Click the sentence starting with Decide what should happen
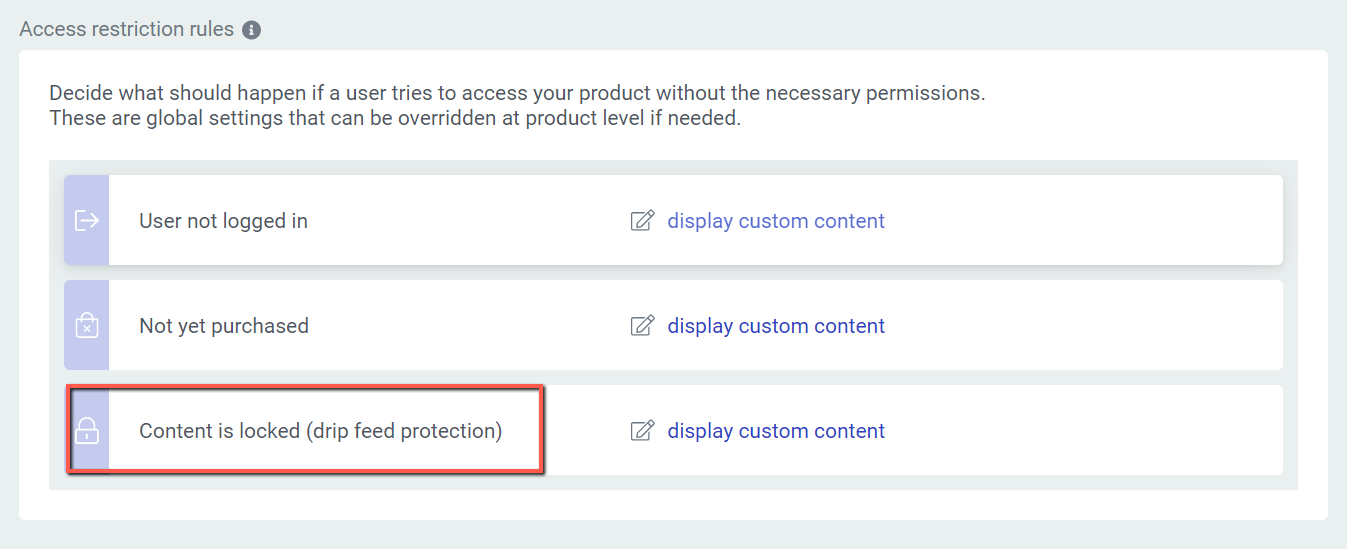Image resolution: width=1347 pixels, height=549 pixels. click(x=516, y=93)
